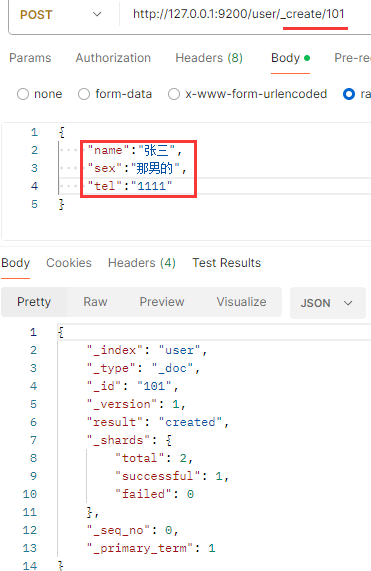The height and width of the screenshot is (571, 371).
Task: Open the Pre-request script tab
Action: (x=352, y=58)
